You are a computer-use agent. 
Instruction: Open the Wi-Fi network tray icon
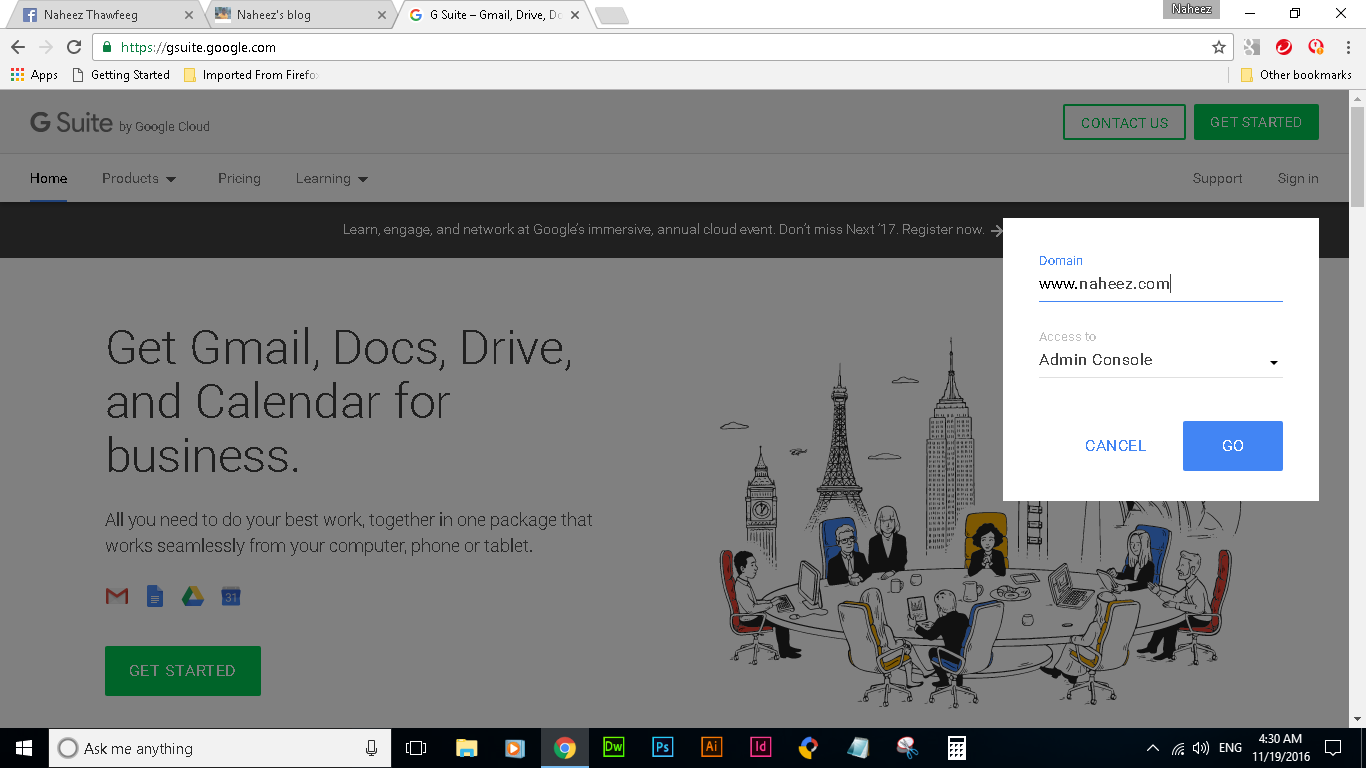[x=1178, y=748]
